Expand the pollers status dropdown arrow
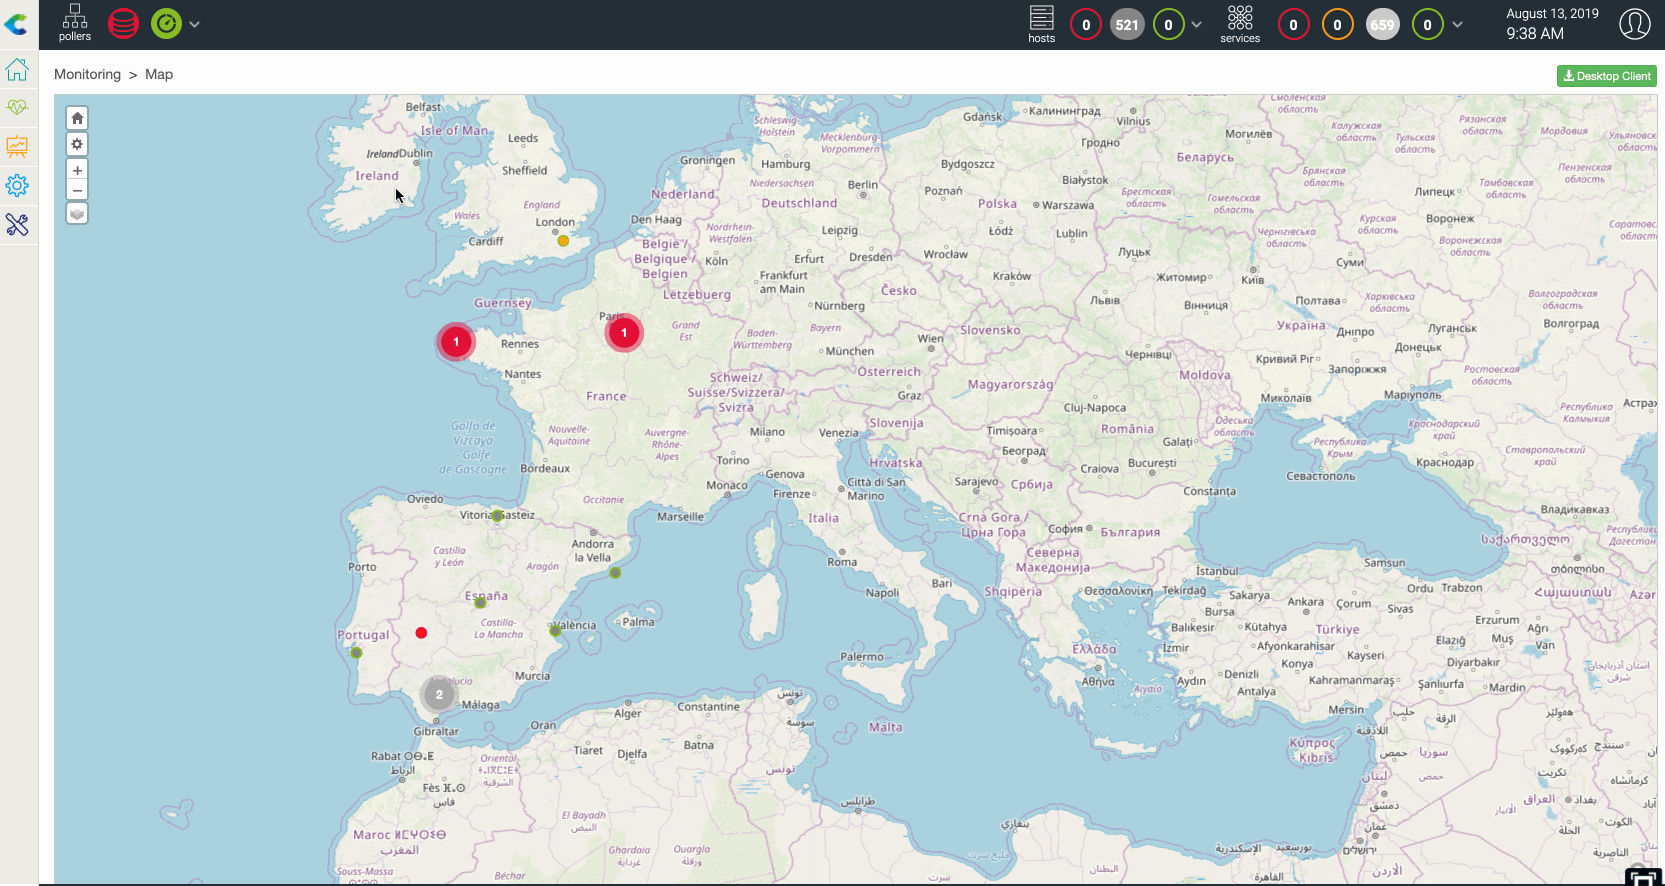This screenshot has width=1665, height=886. tap(195, 24)
